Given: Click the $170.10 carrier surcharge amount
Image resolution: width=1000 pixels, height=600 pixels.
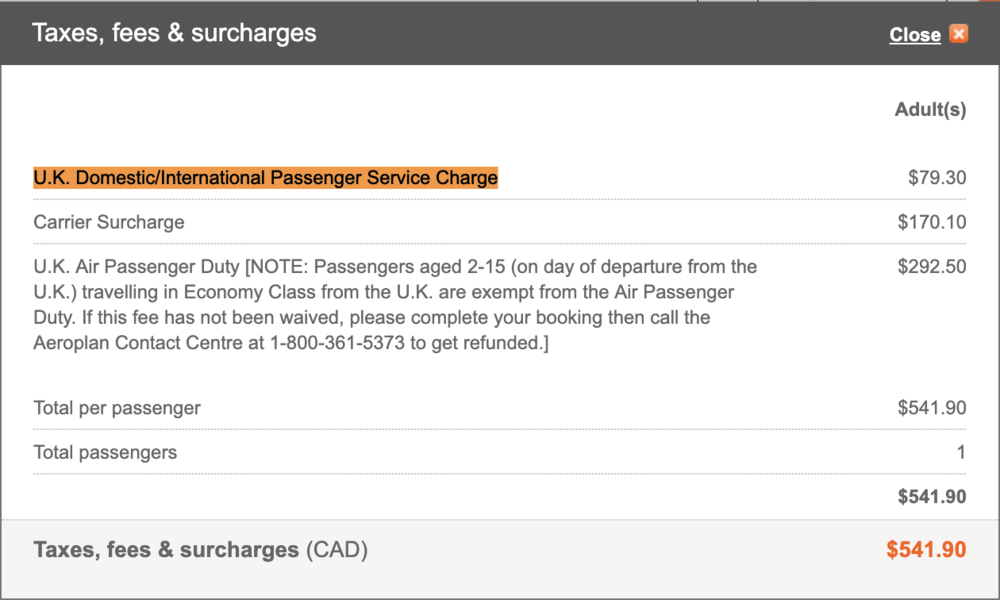Looking at the screenshot, I should pos(932,222).
